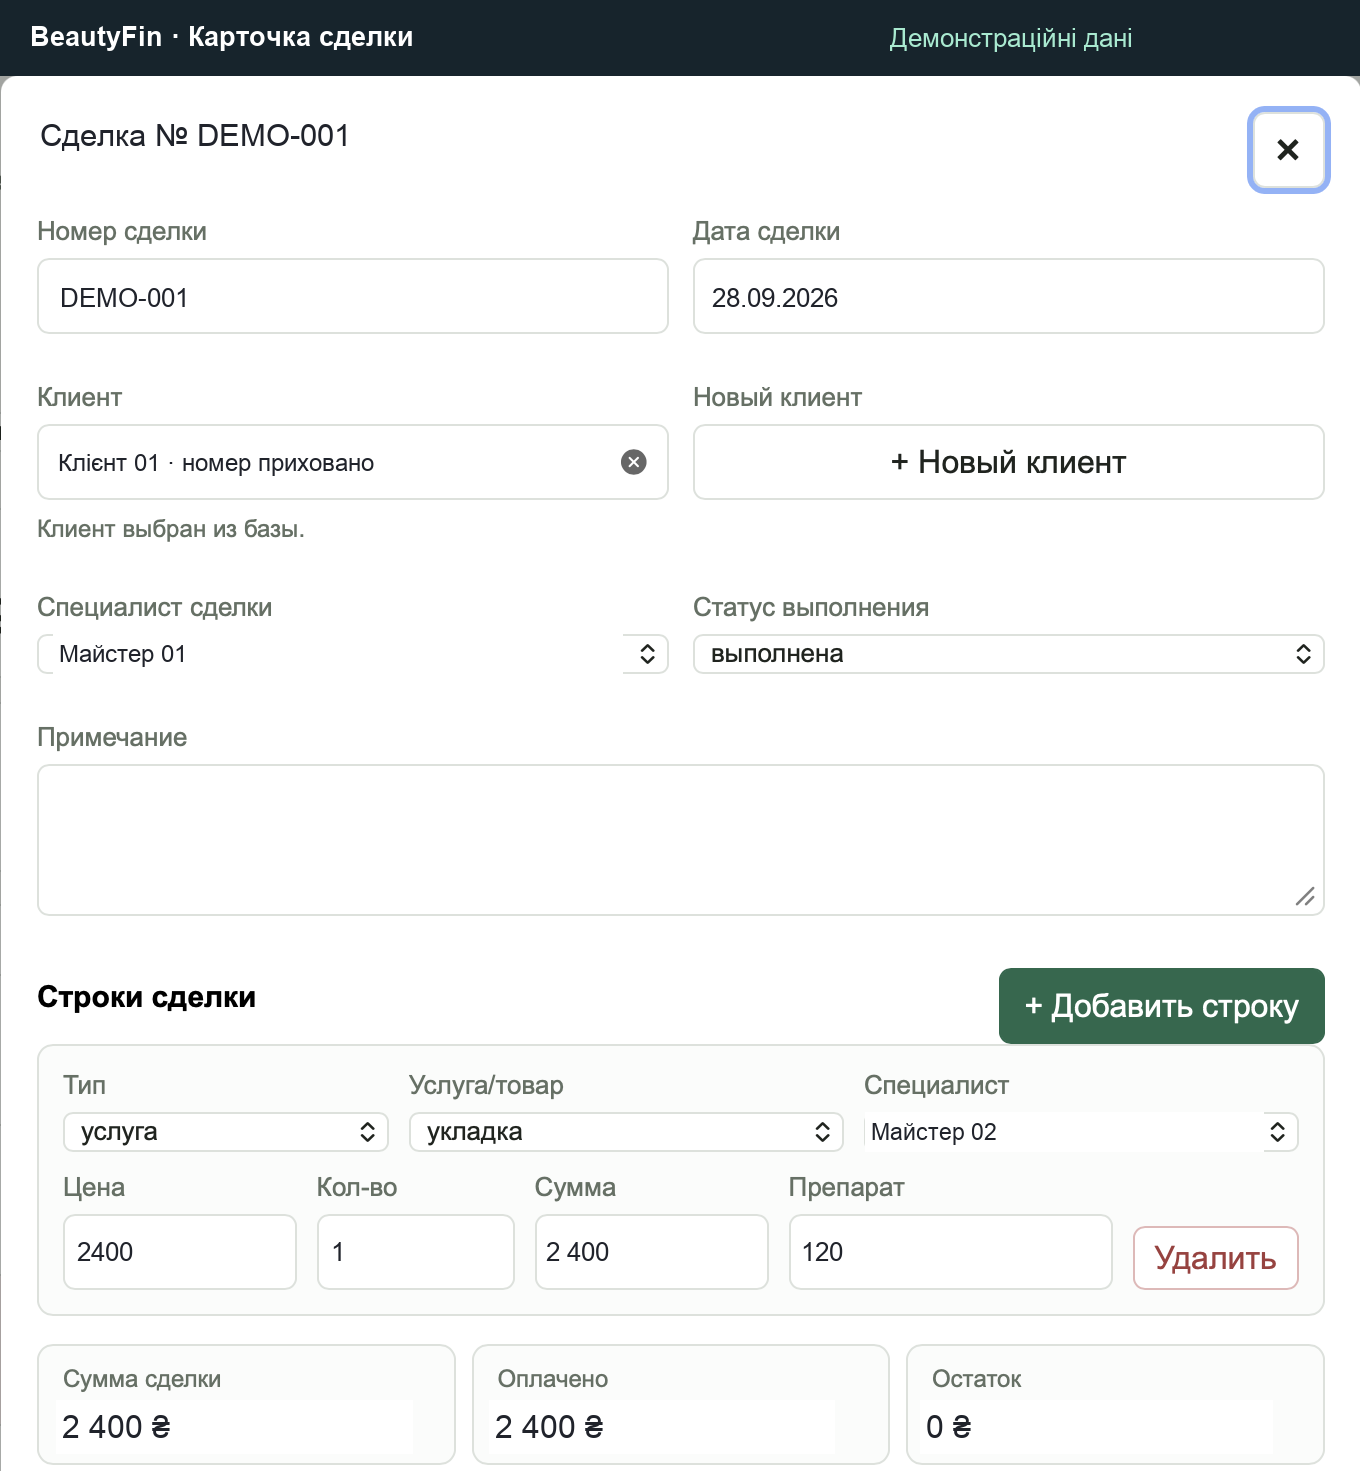Click inside the Примечание text area
Viewport: 1360px width, 1471px height.
point(681,840)
